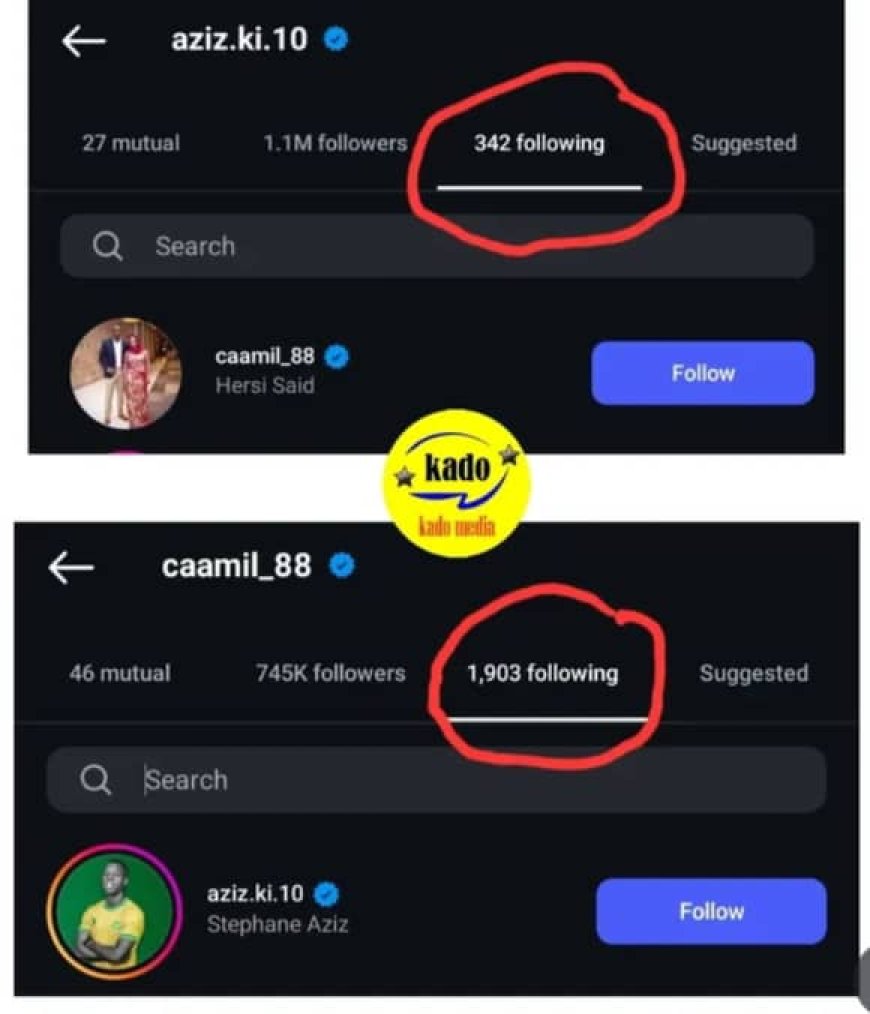Switch to the 27 mutual tab
This screenshot has height=1014, width=870.
(131, 143)
